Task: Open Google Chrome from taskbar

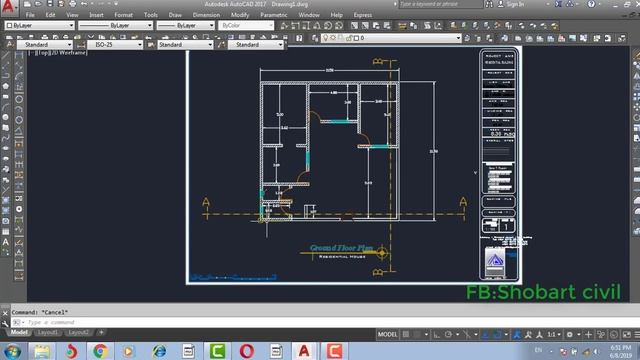Action: pyautogui.click(x=100, y=351)
